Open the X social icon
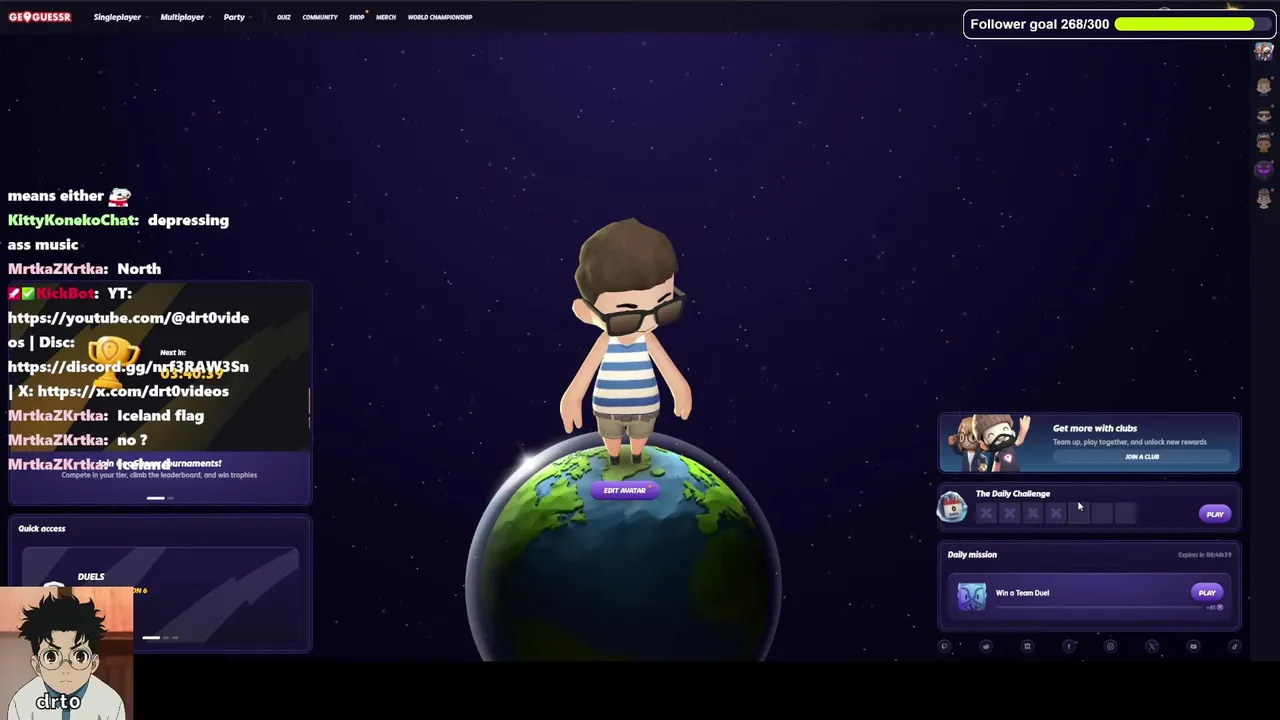Screen dimensions: 1280x720 pyautogui.click(x=1152, y=646)
